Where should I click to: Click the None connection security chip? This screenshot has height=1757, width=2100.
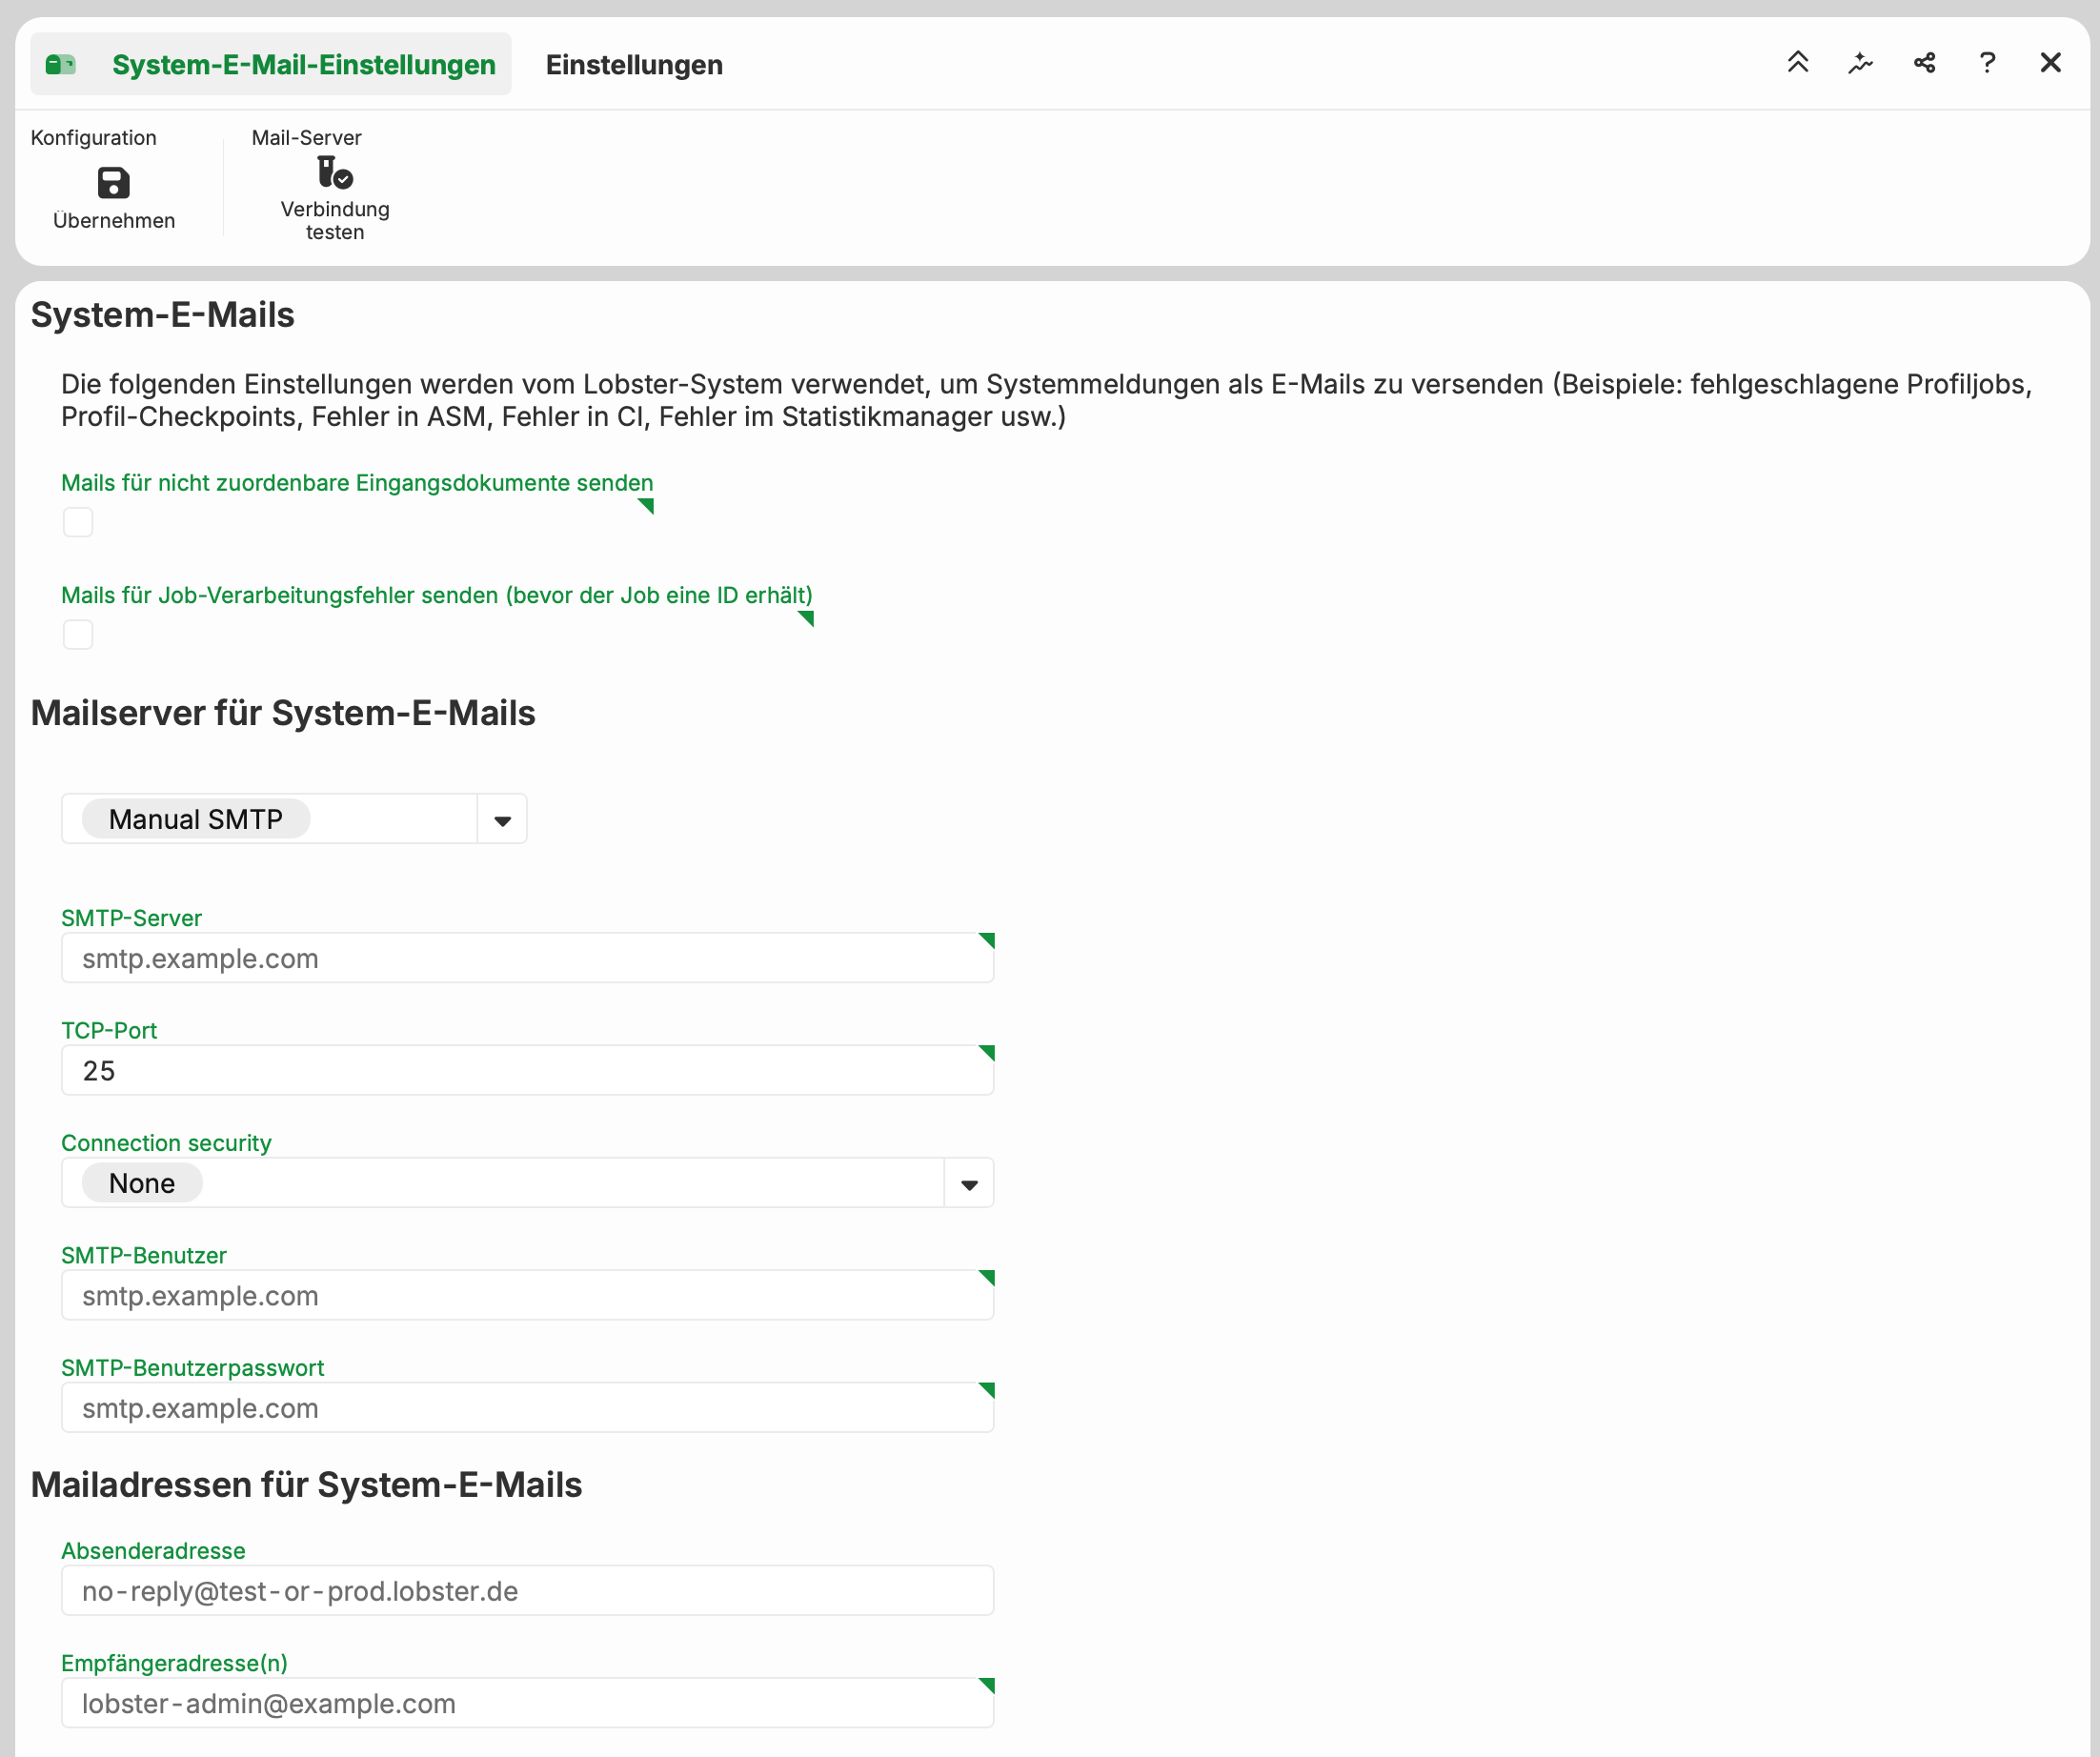(142, 1183)
